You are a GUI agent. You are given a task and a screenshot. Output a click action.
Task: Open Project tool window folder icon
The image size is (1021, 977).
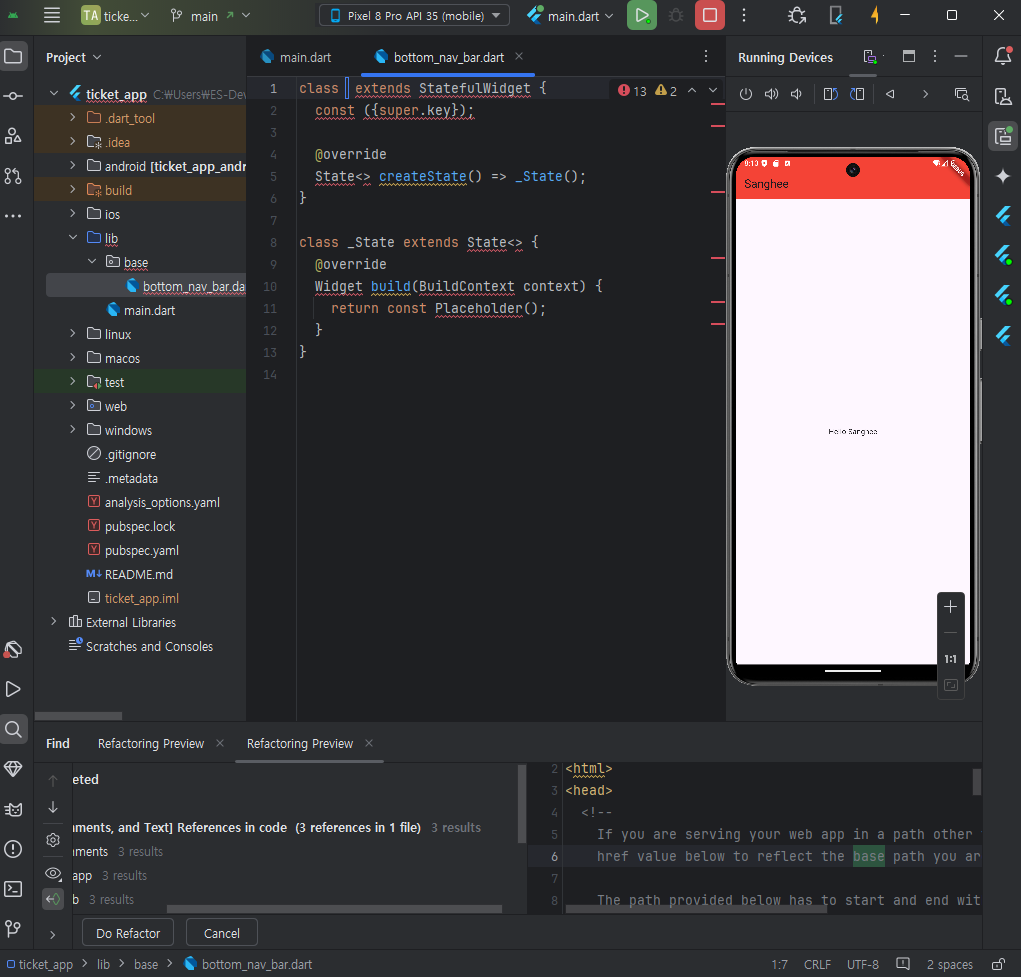coord(13,57)
